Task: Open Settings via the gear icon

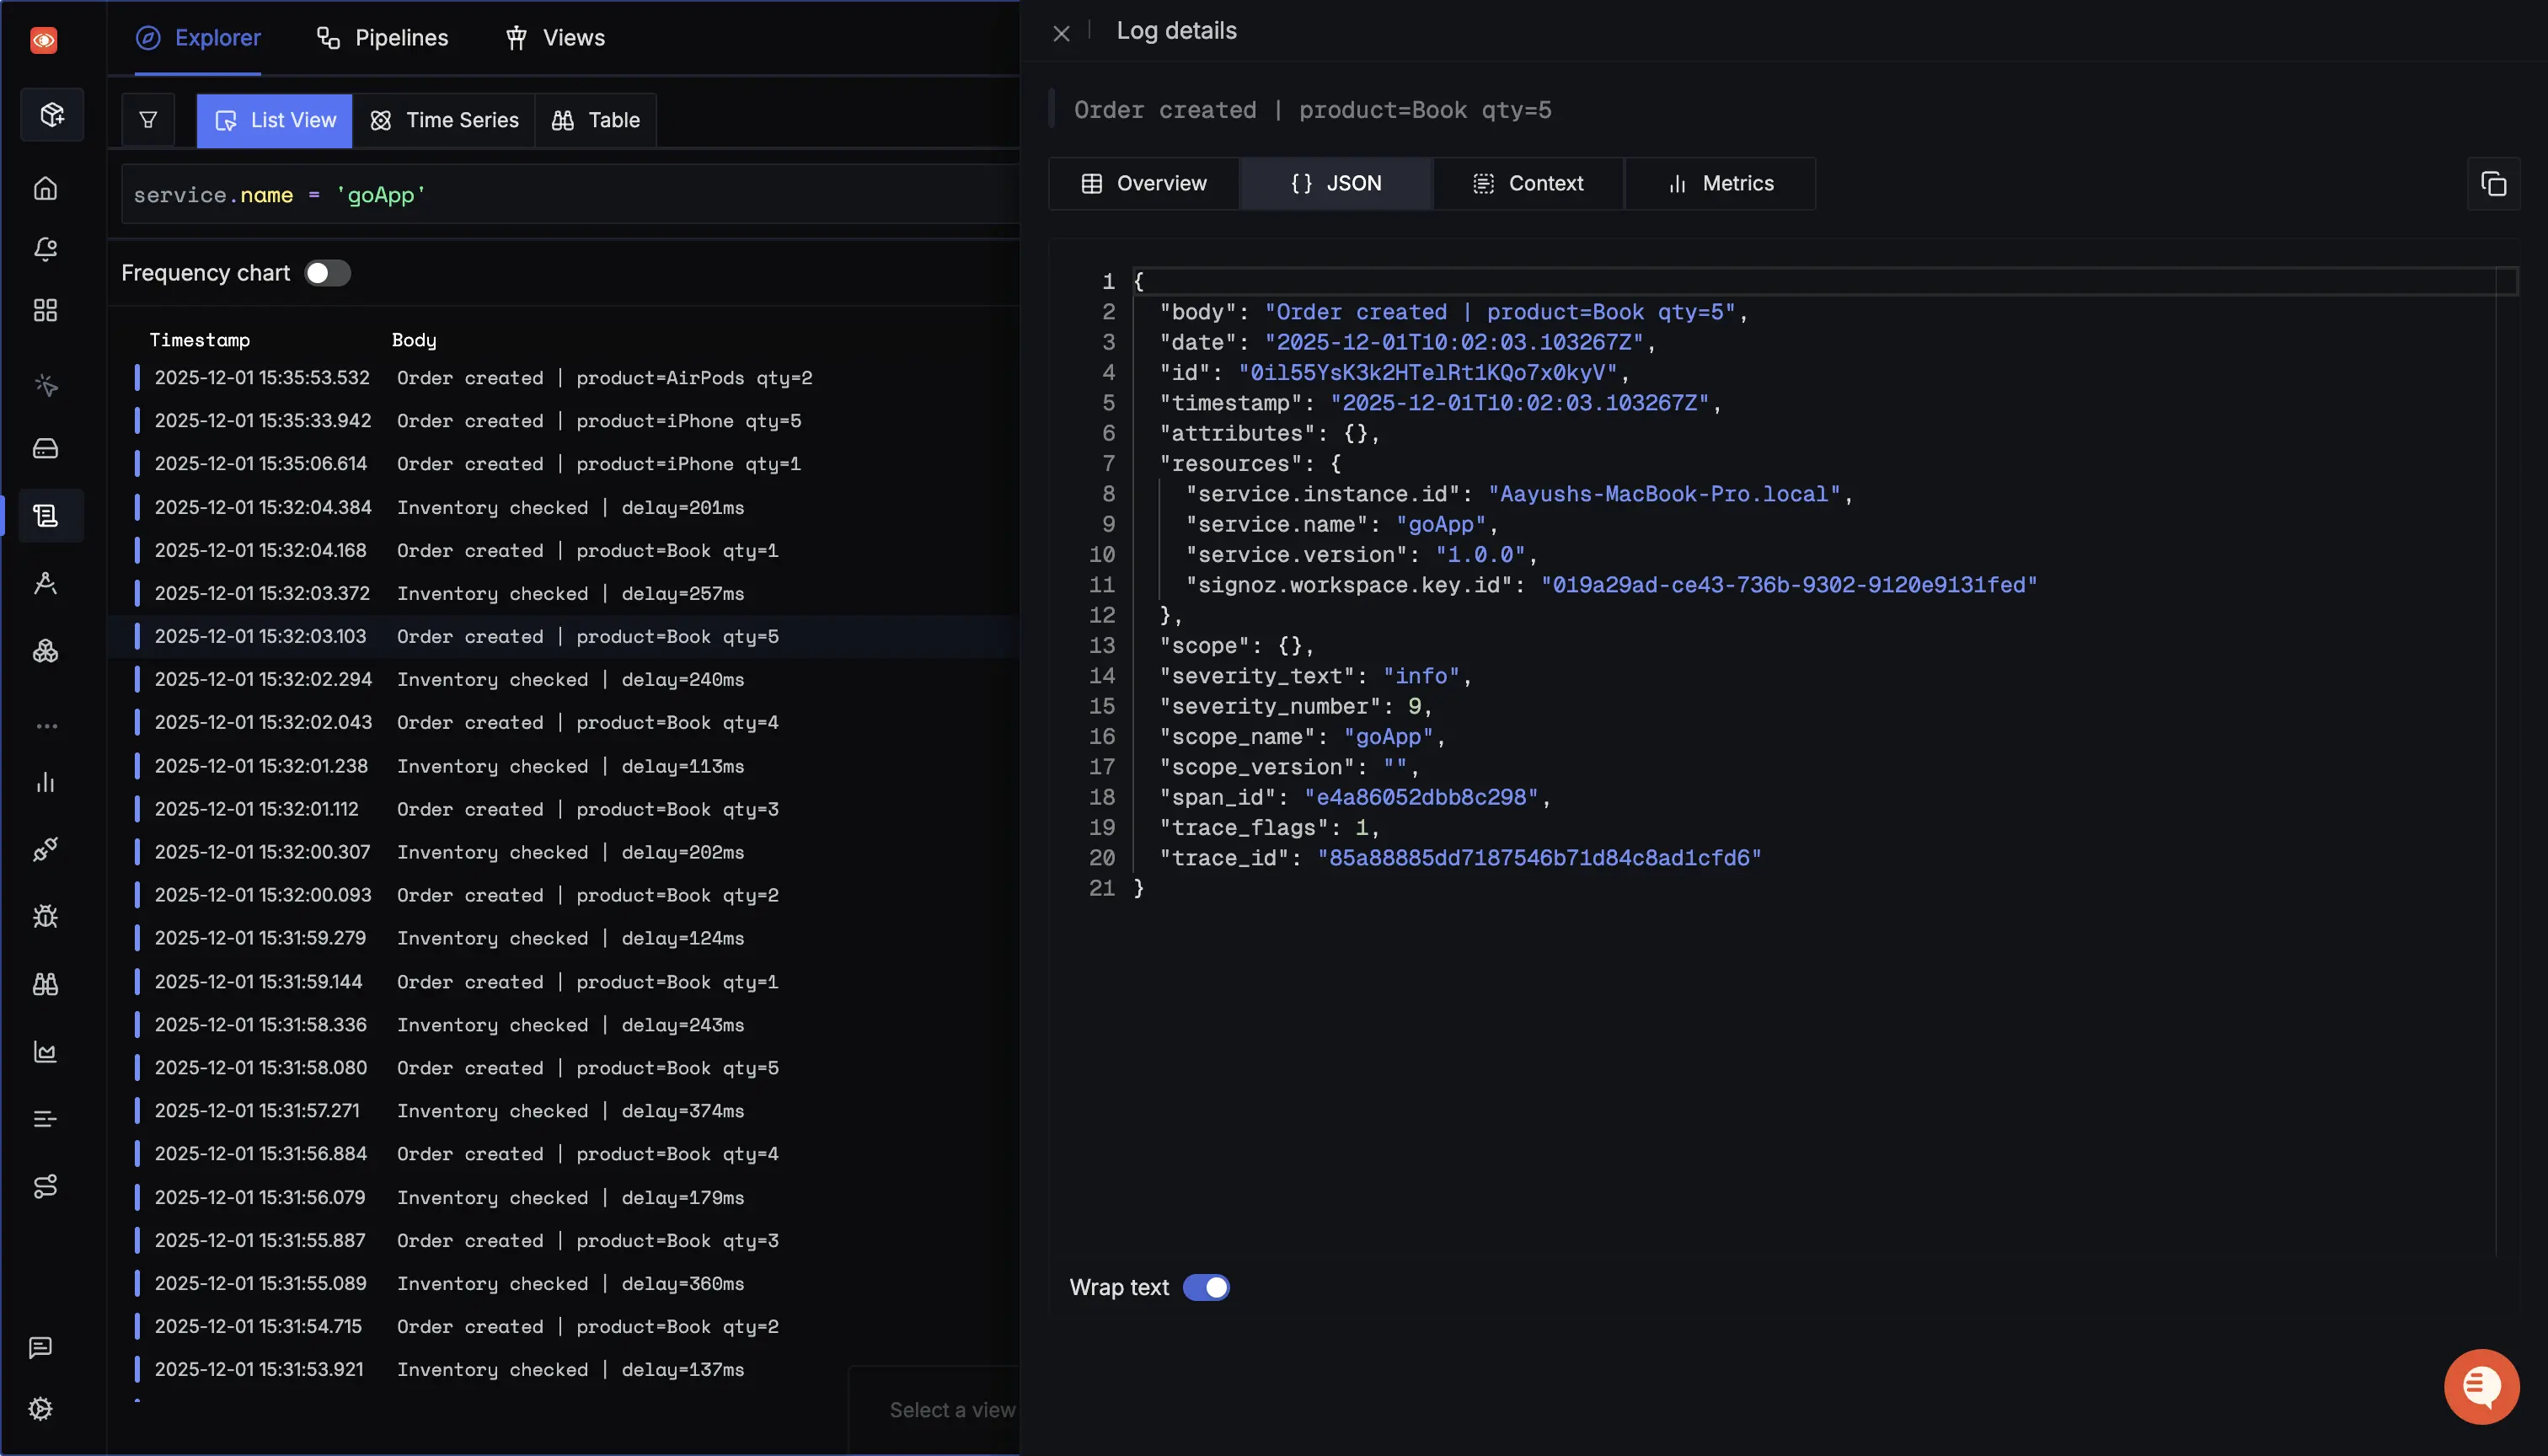Action: [x=40, y=1408]
